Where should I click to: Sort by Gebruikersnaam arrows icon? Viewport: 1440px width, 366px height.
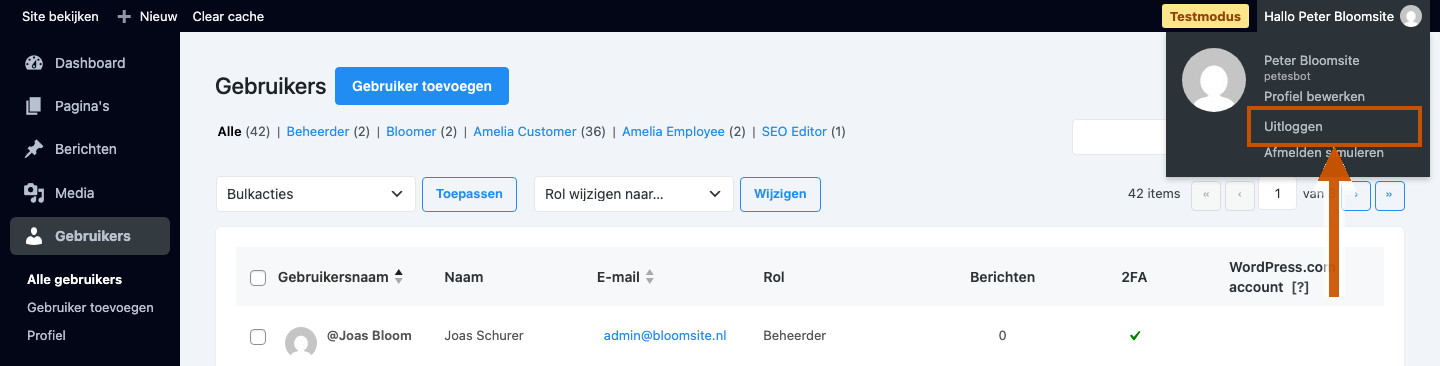pyautogui.click(x=399, y=277)
